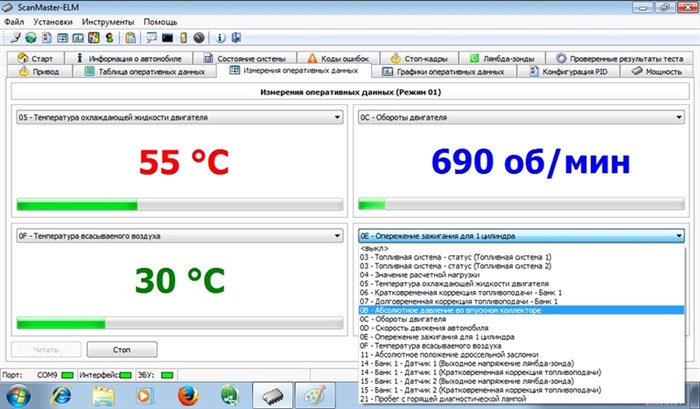Click the blue info icon in toolbar
The image size is (700, 409).
point(220,38)
